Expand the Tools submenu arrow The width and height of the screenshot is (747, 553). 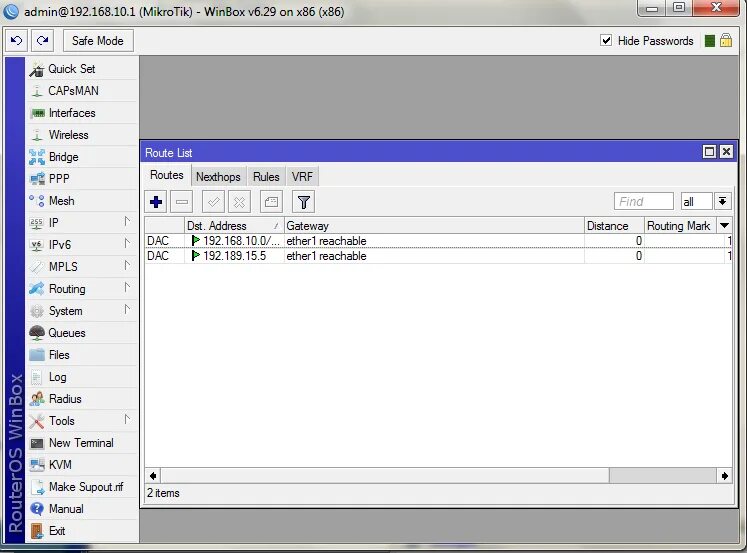click(x=127, y=420)
